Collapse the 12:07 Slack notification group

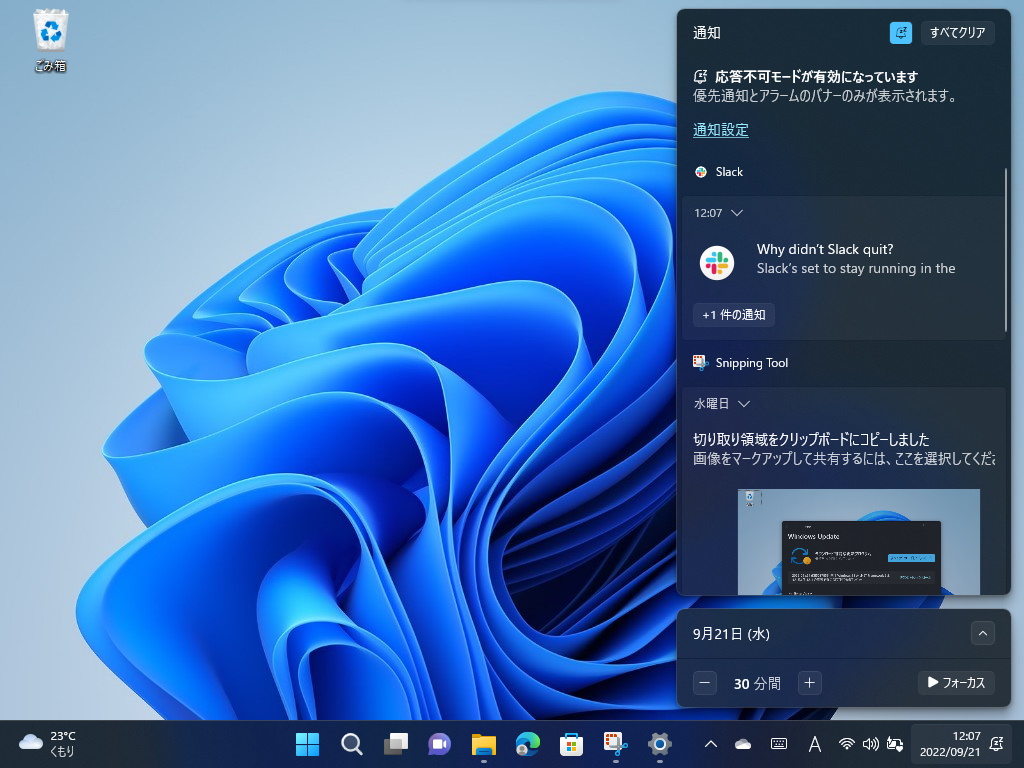[736, 213]
